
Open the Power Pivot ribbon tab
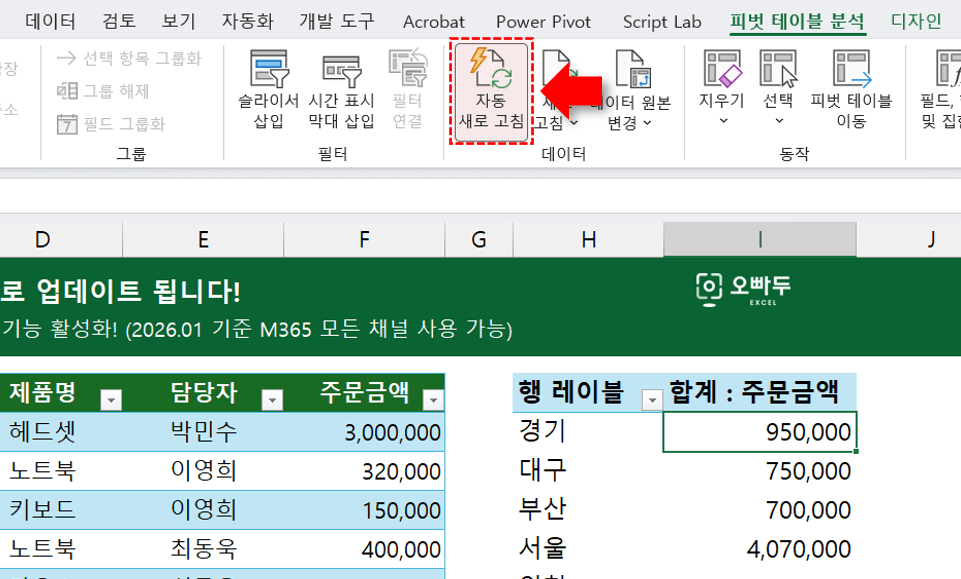tap(543, 19)
